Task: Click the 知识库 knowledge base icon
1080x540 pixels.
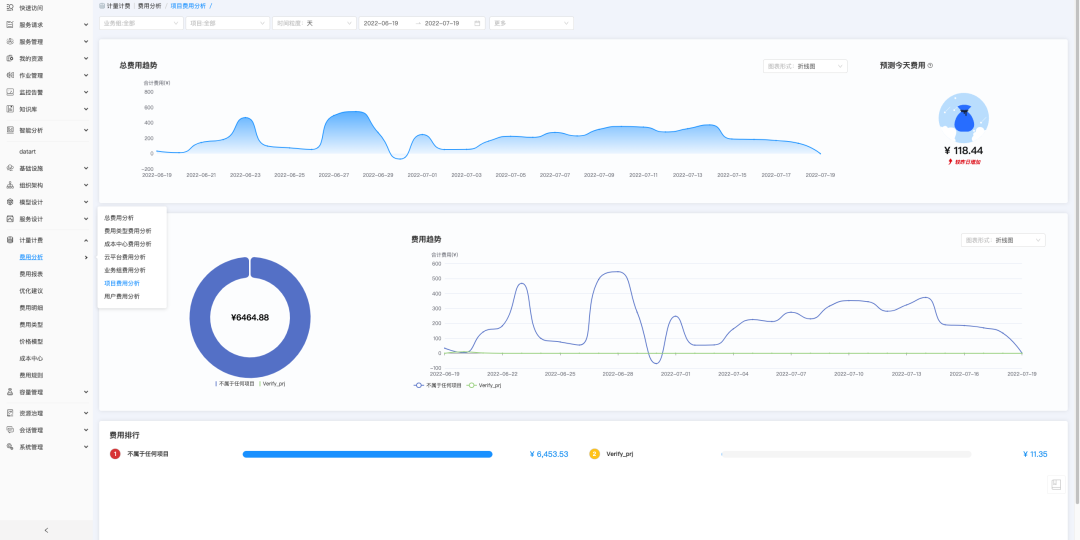Action: [10, 109]
